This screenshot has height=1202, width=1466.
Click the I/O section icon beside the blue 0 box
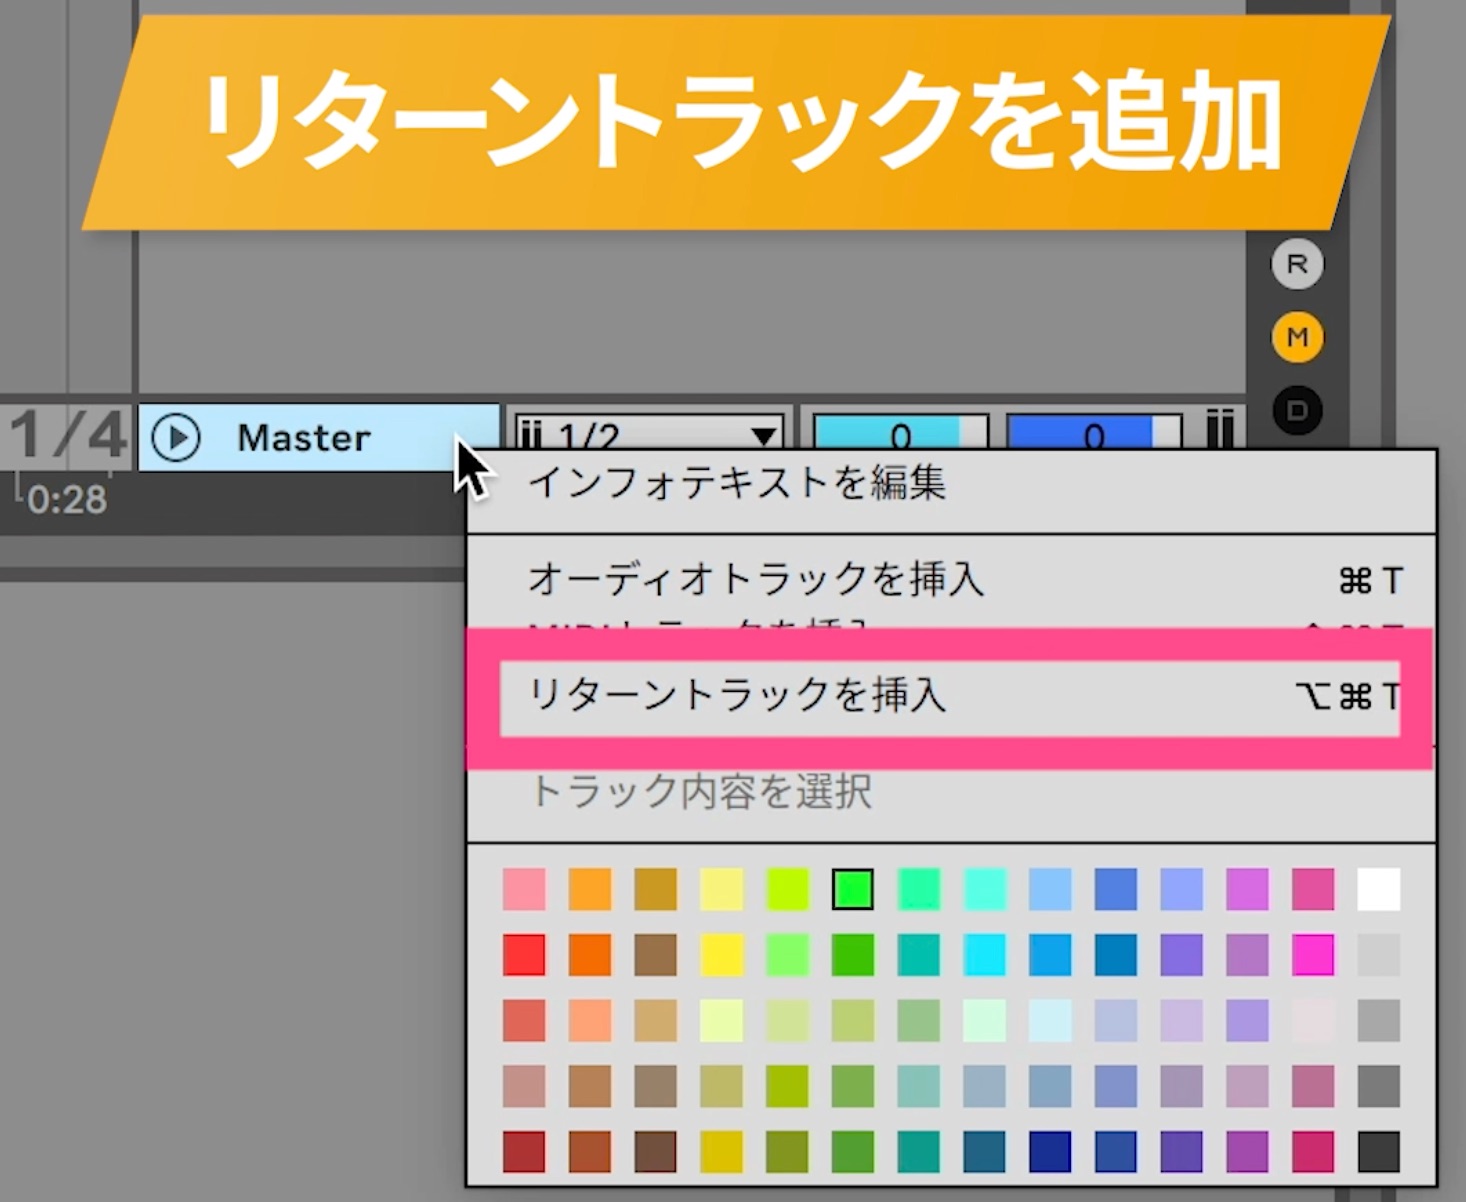[1219, 430]
